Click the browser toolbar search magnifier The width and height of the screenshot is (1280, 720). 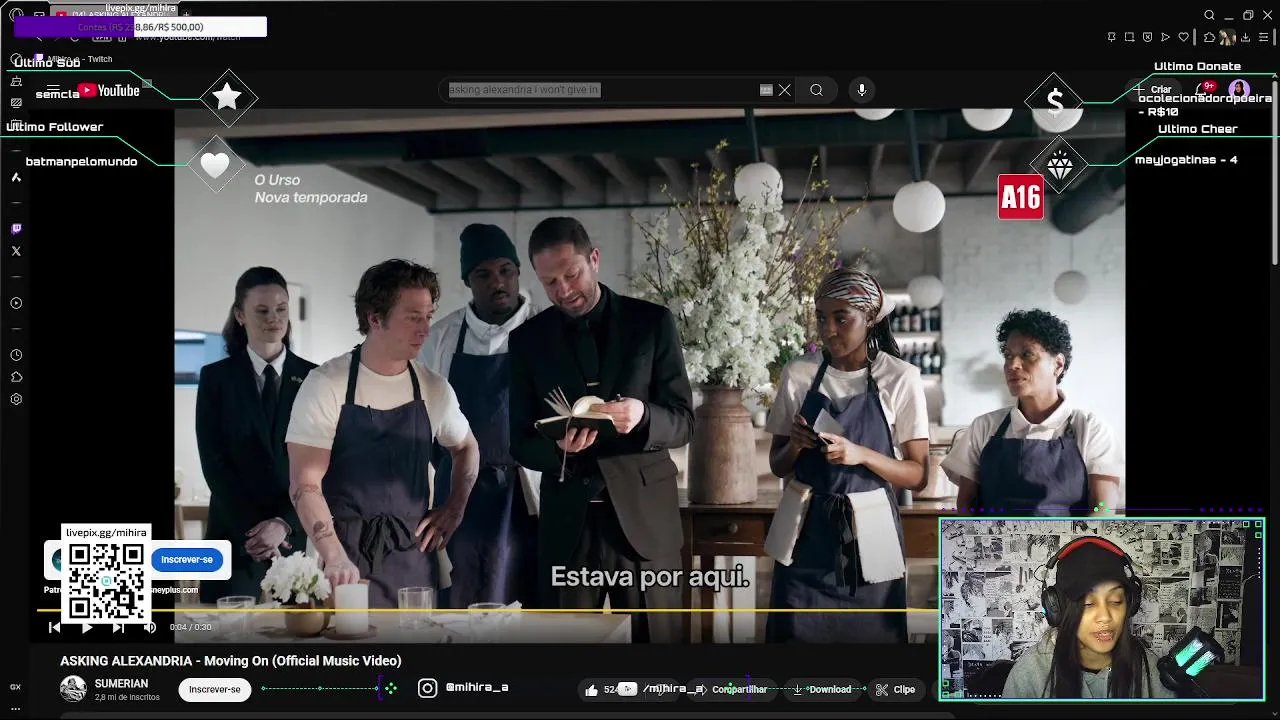point(1209,15)
